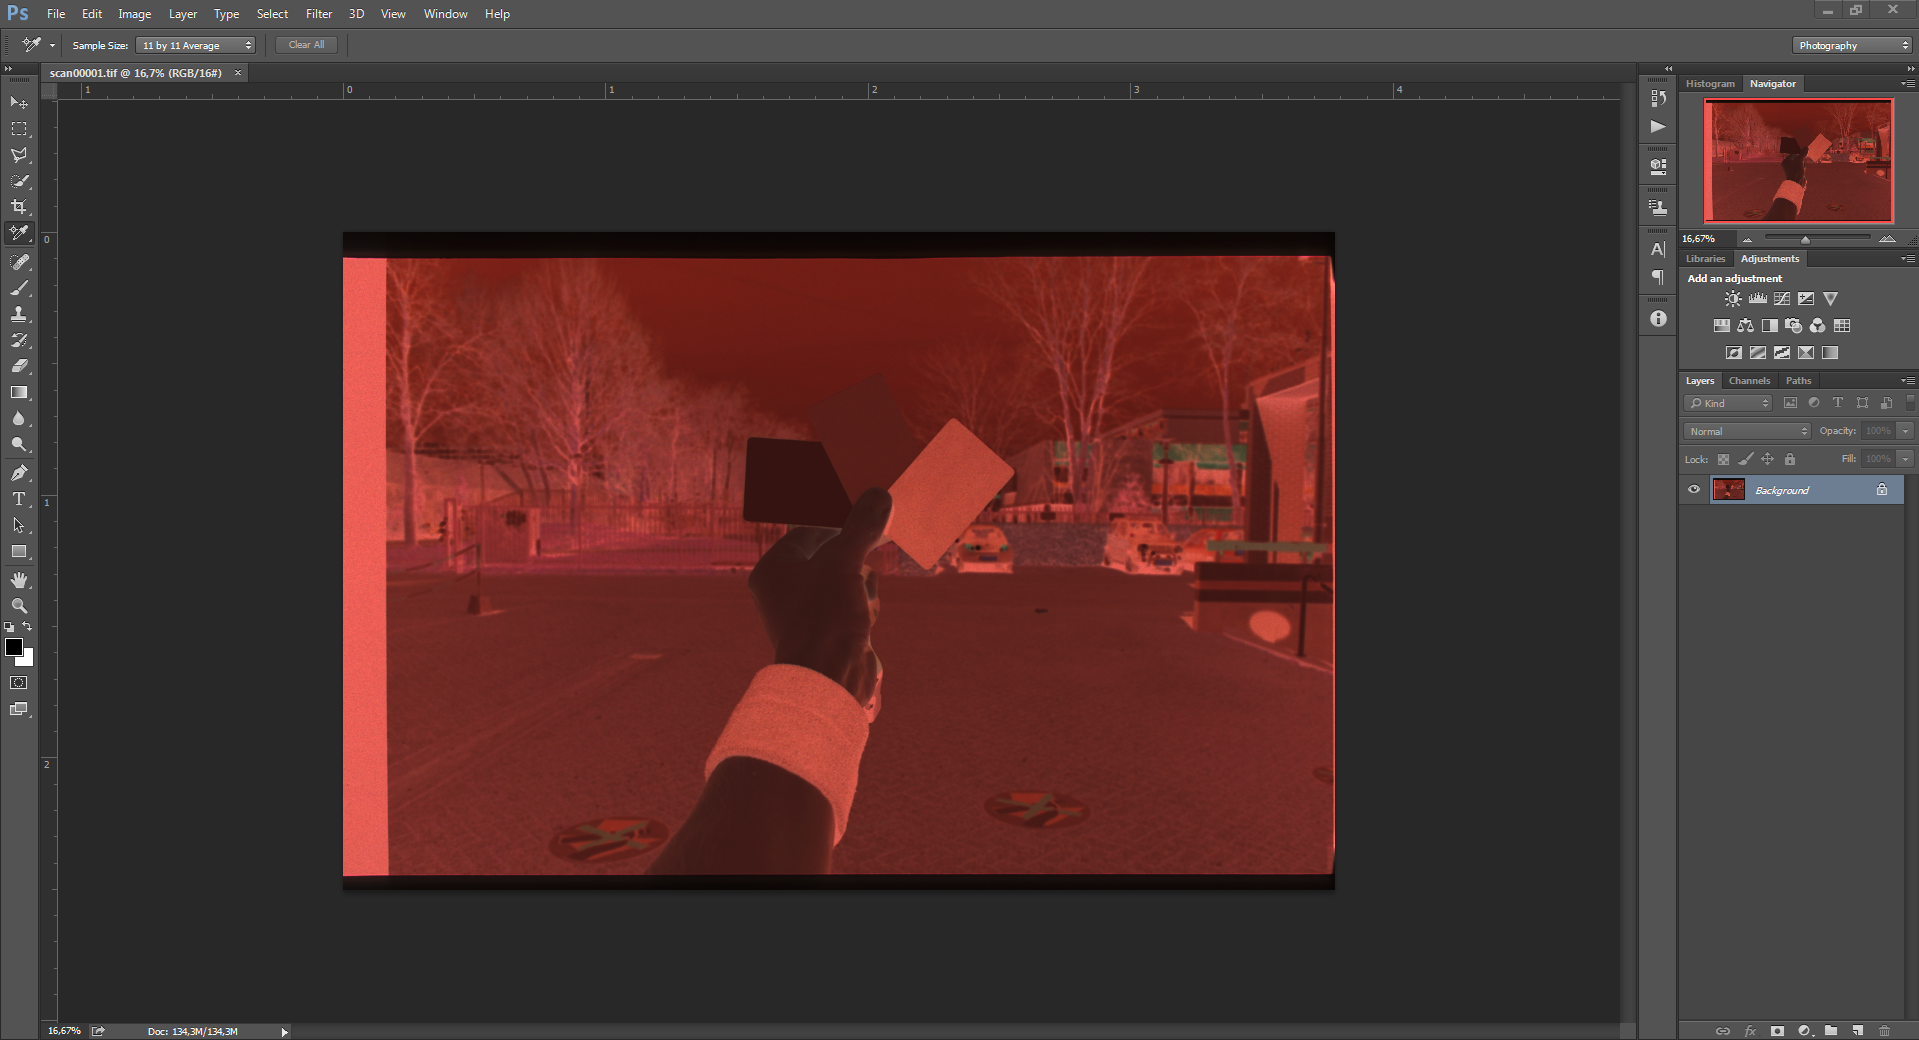Viewport: 1919px width, 1040px height.
Task: Open the Sample Size dropdown
Action: tap(195, 45)
